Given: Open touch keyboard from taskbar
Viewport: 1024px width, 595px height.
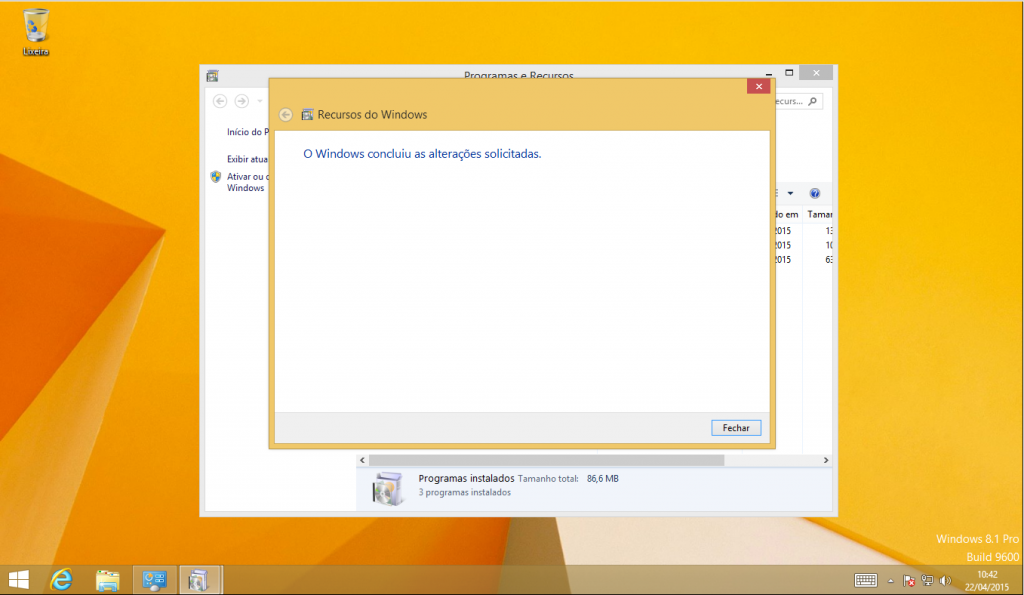Looking at the screenshot, I should click(x=865, y=580).
